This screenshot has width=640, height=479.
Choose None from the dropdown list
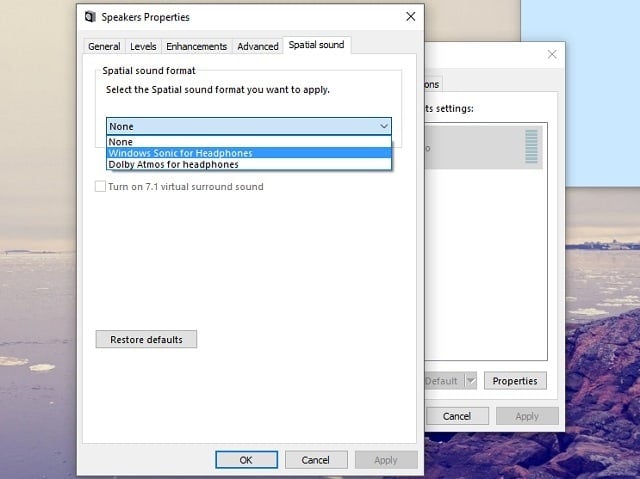click(x=249, y=142)
